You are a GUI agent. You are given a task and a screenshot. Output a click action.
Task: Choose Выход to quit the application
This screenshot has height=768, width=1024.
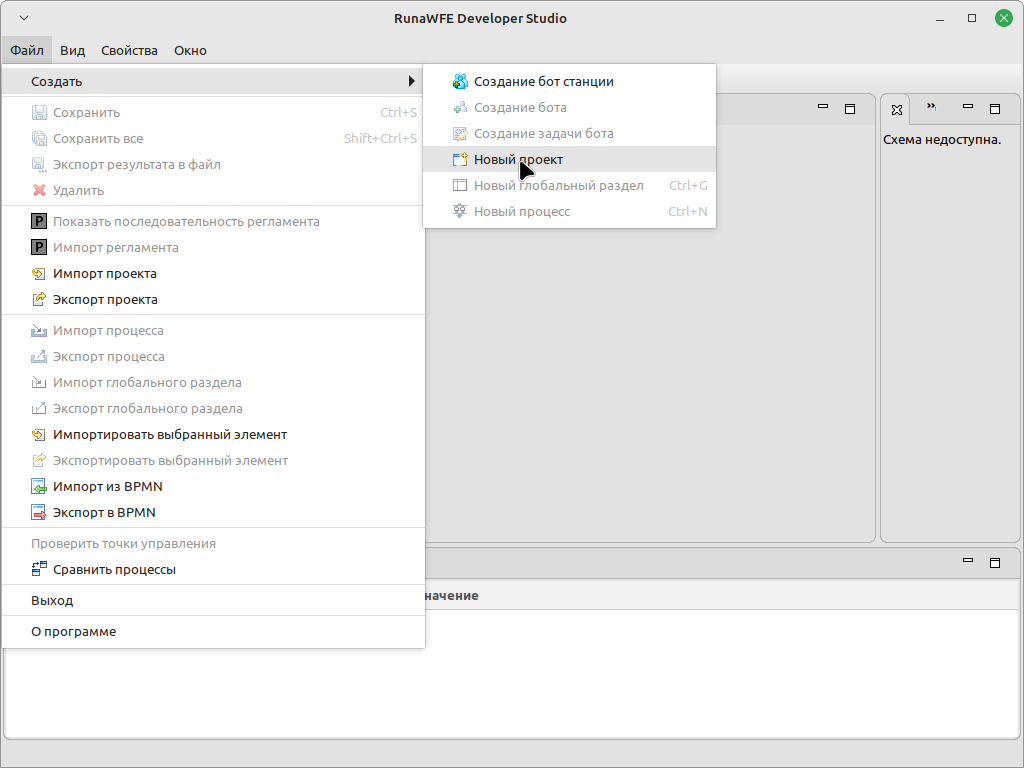coord(214,601)
